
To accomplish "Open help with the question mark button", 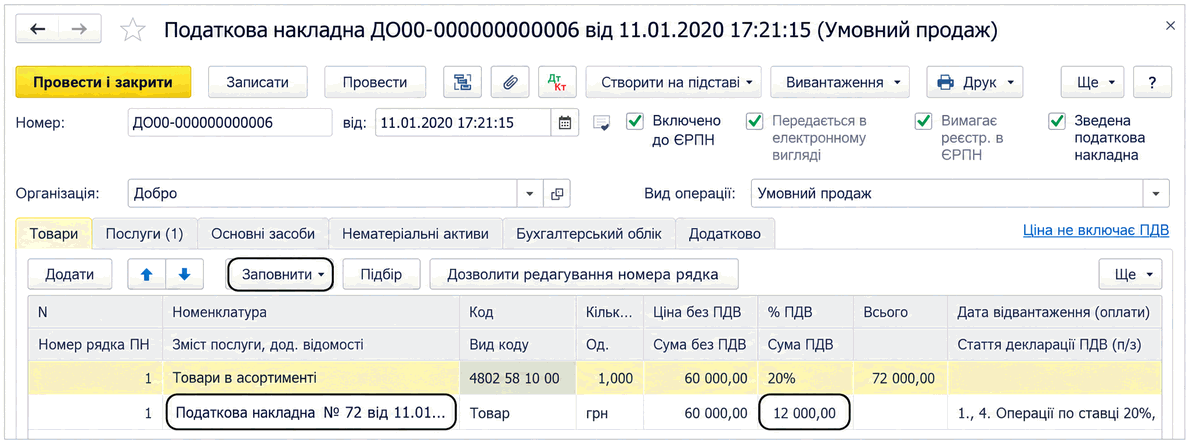I will pos(1153,82).
